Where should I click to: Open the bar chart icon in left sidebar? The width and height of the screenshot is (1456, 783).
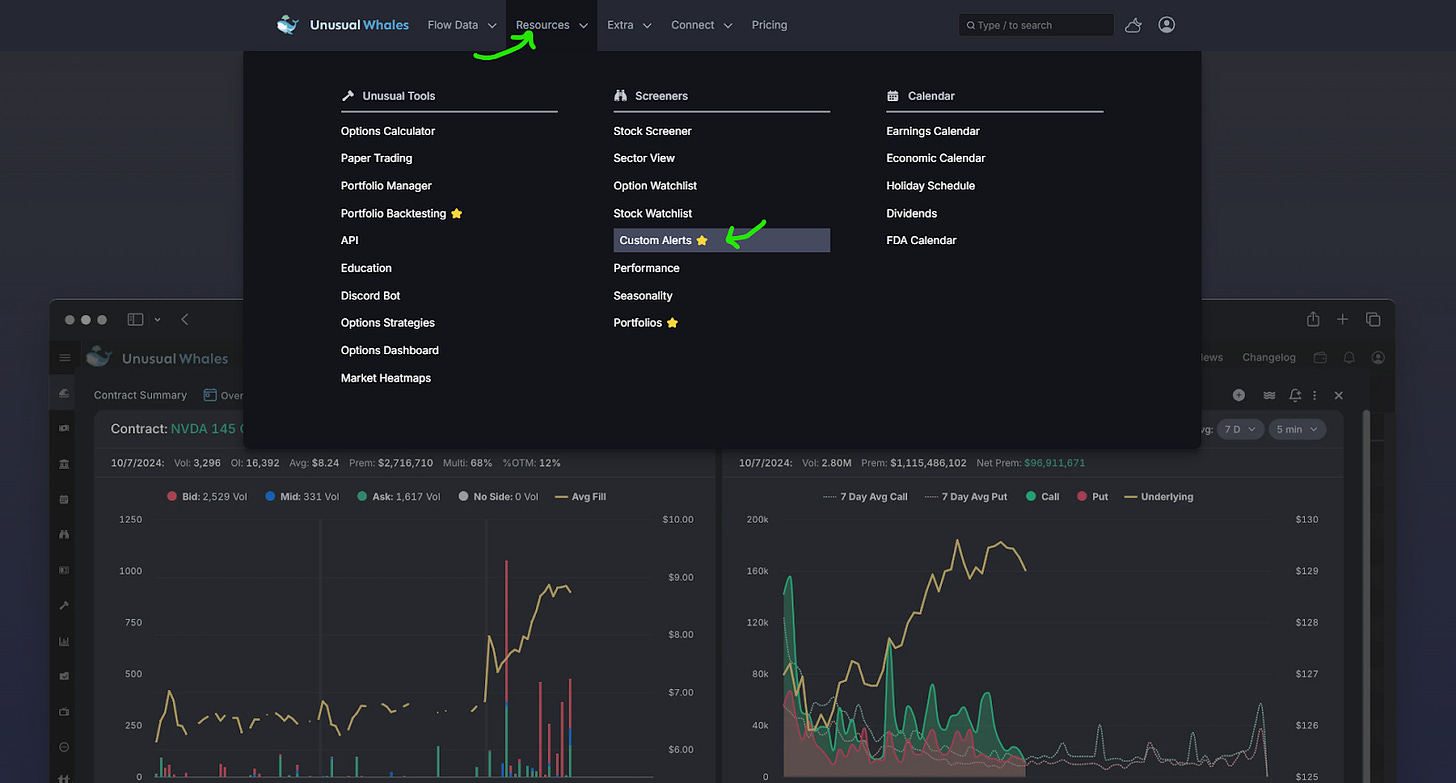(65, 641)
